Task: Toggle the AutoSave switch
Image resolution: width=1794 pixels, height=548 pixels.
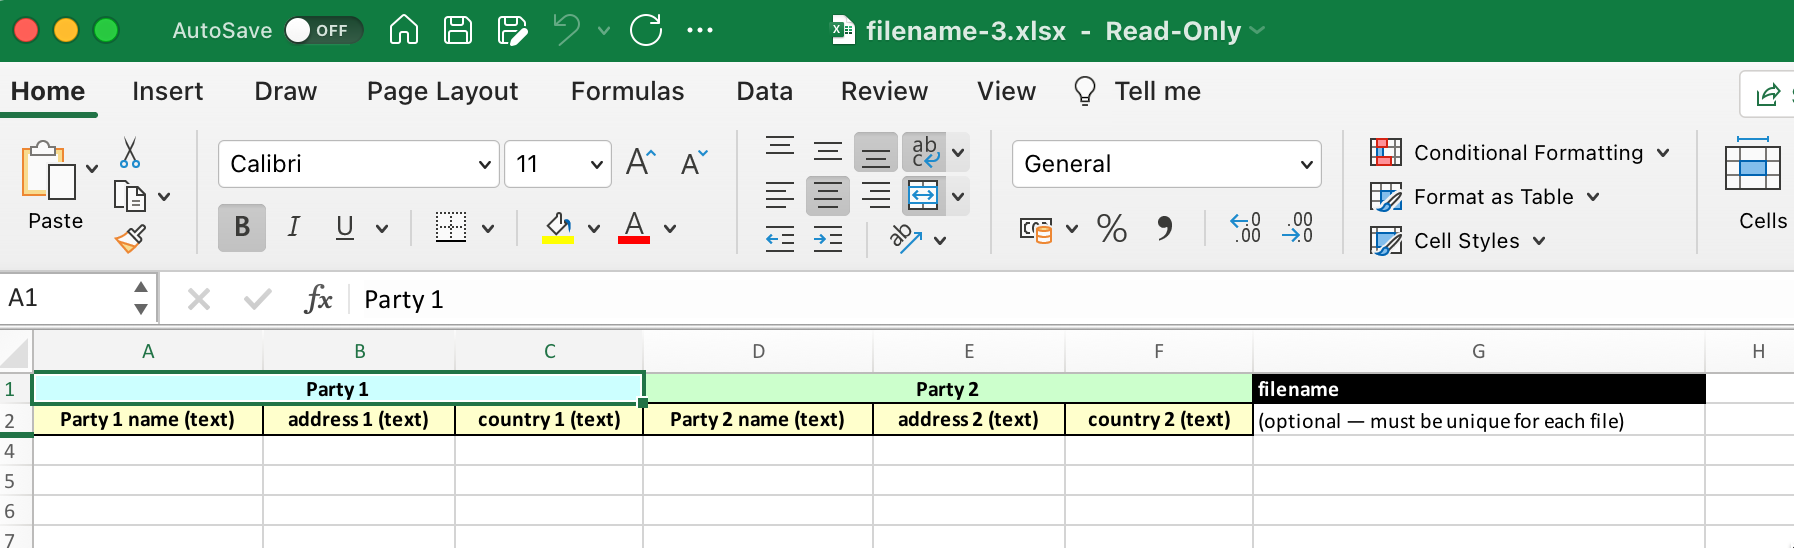Action: [x=322, y=30]
